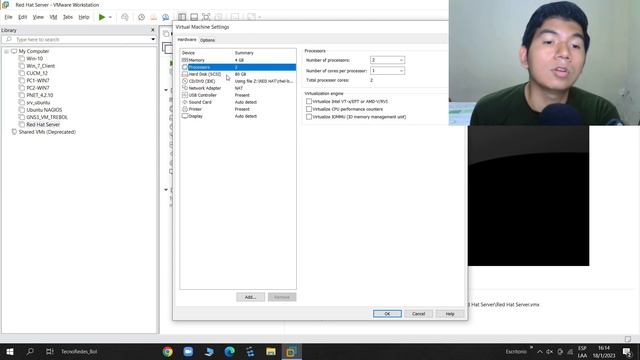This screenshot has width=640, height=360.
Task: Select the CUCM_12 virtual machine
Action: 37,73
